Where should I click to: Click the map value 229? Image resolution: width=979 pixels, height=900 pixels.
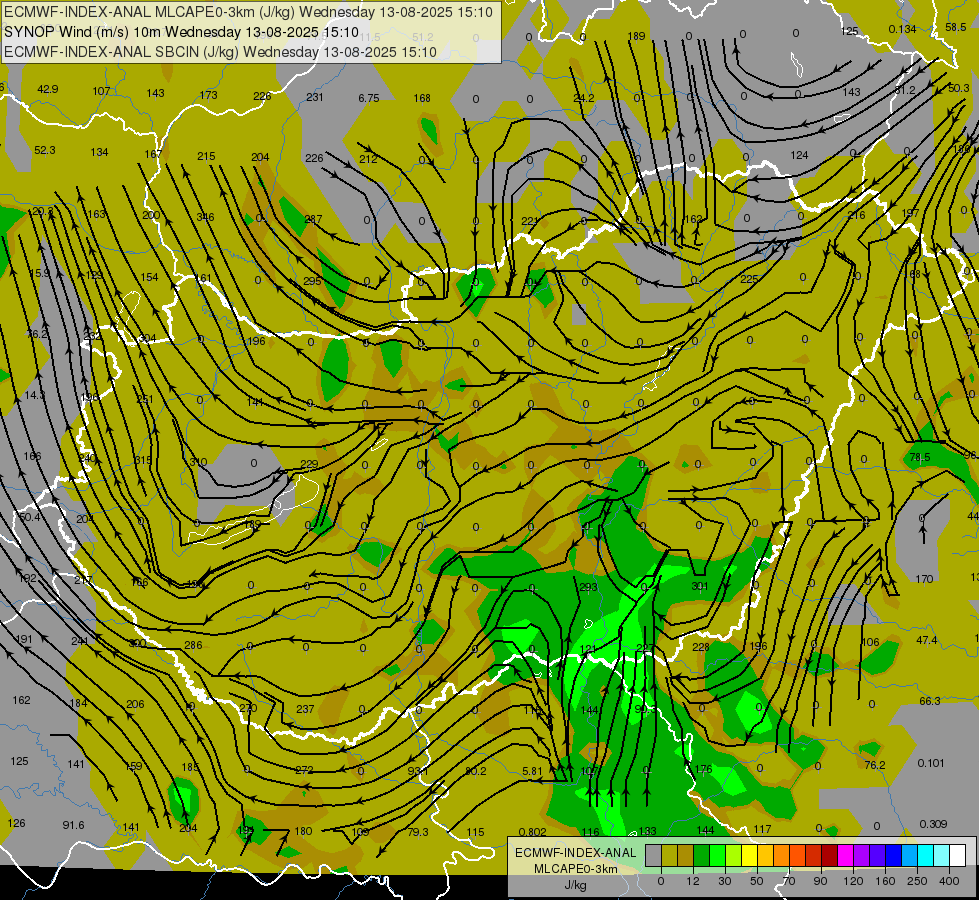coord(309,464)
